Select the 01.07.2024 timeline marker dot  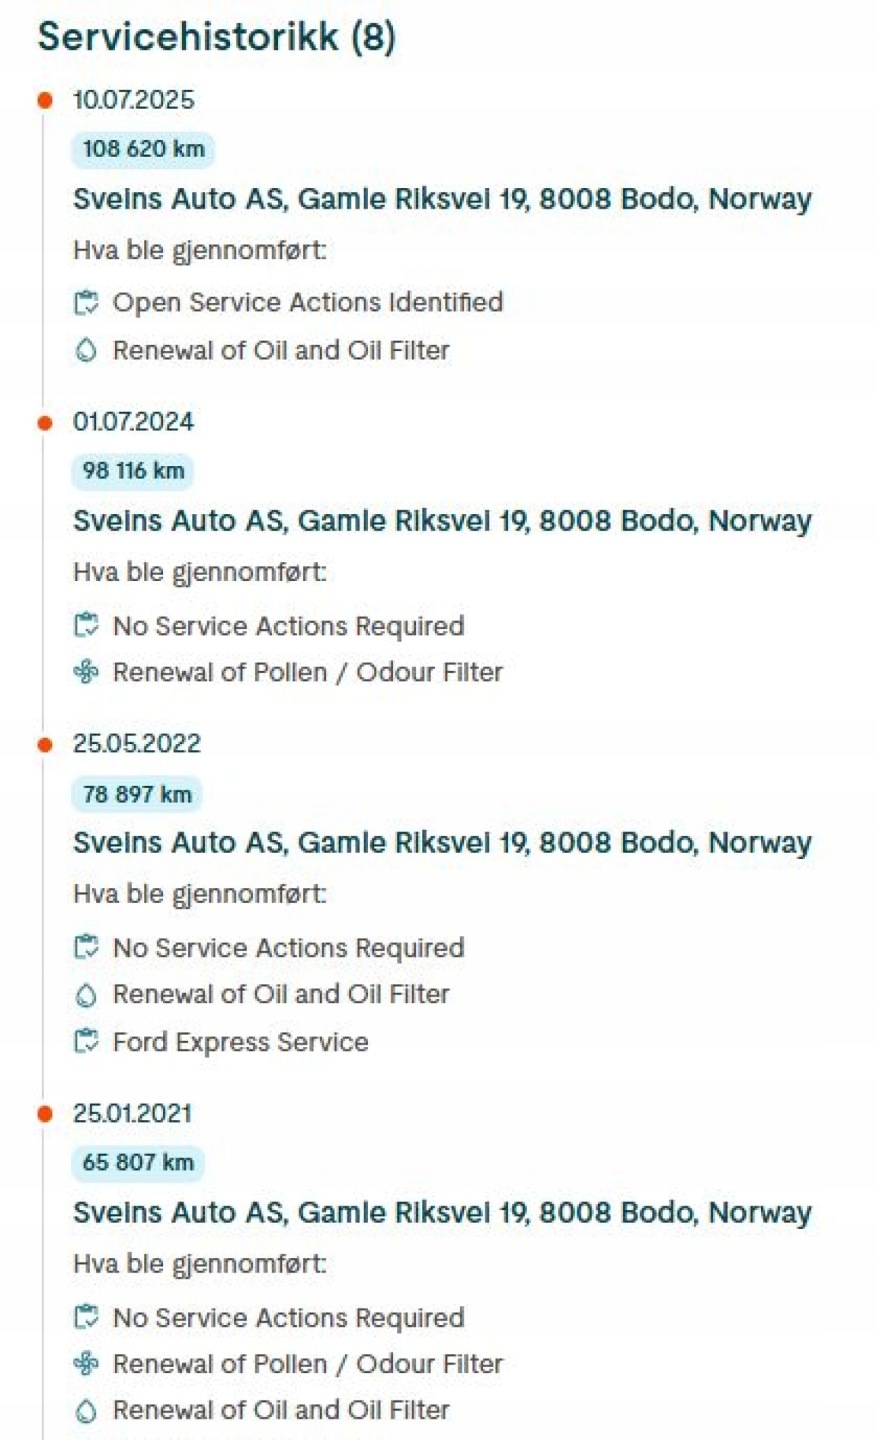tap(44, 423)
